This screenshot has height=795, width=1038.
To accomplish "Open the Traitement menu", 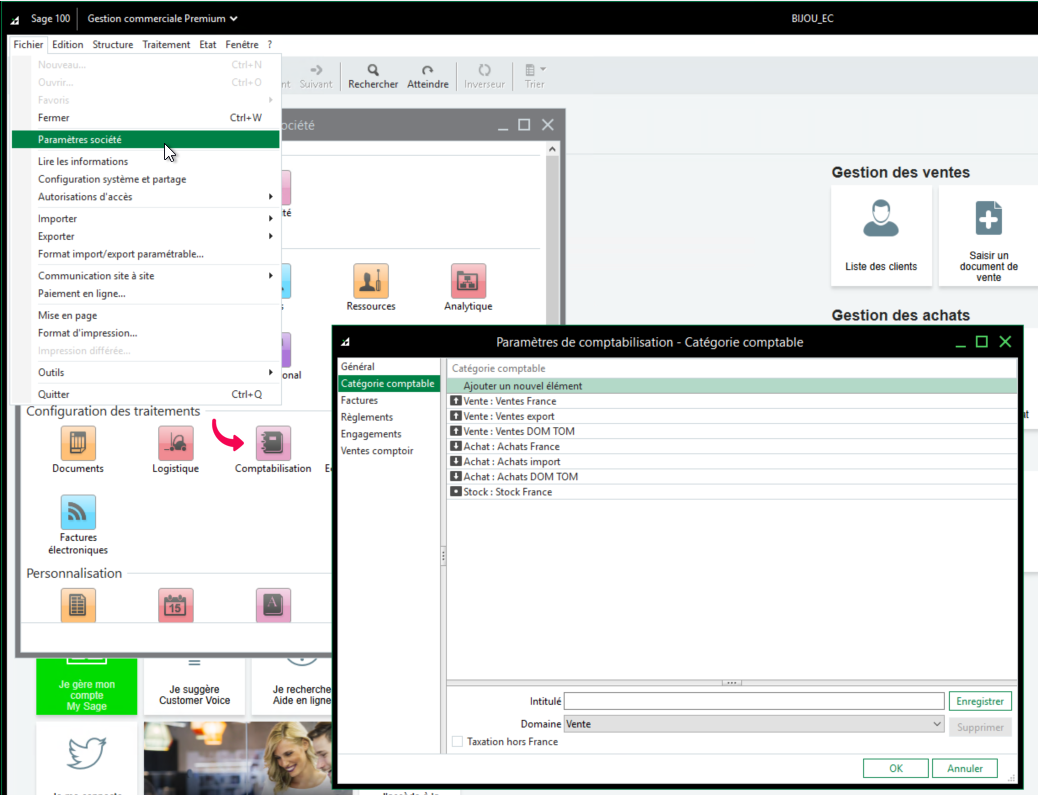I will (x=166, y=45).
